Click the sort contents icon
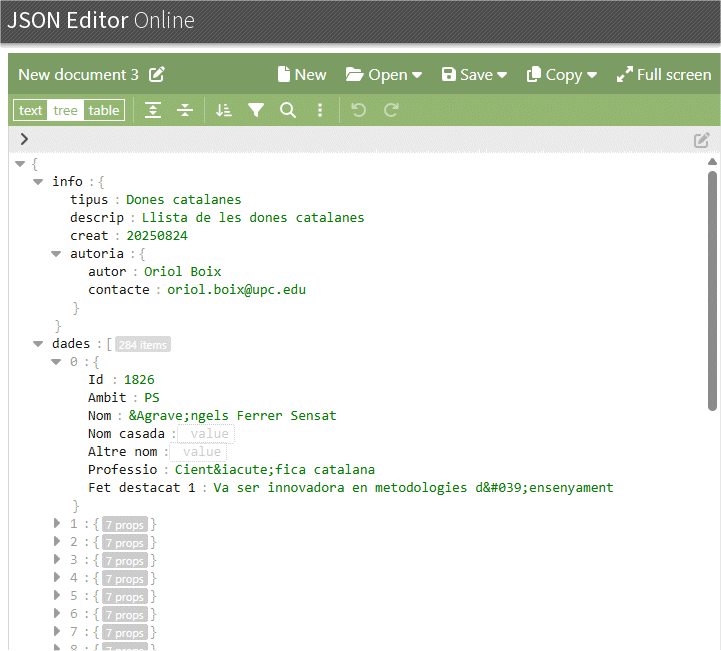721x651 pixels. (x=224, y=110)
